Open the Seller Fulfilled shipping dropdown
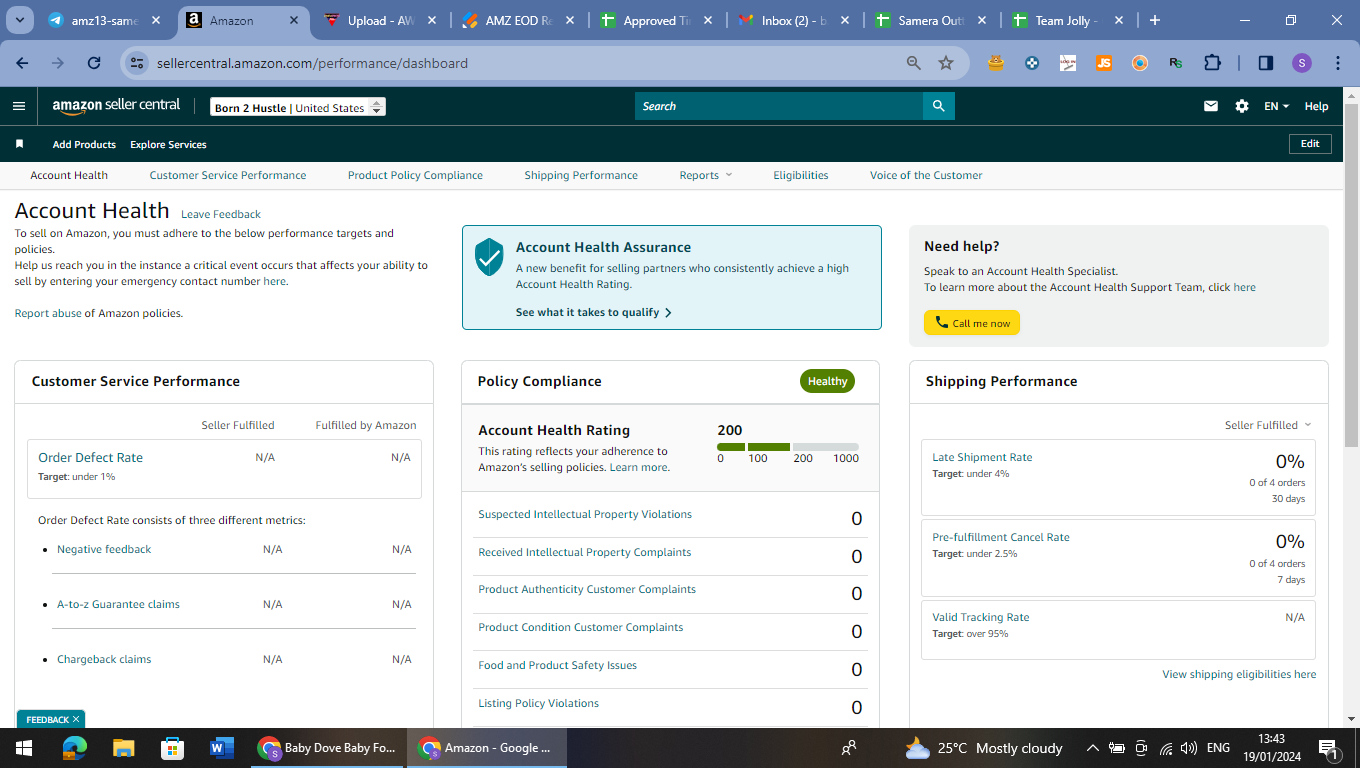The width and height of the screenshot is (1360, 768). pos(1268,425)
